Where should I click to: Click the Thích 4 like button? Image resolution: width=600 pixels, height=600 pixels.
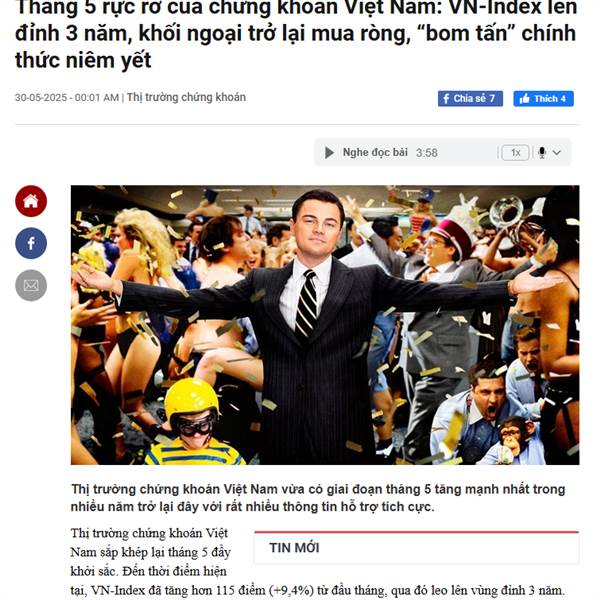pyautogui.click(x=543, y=99)
